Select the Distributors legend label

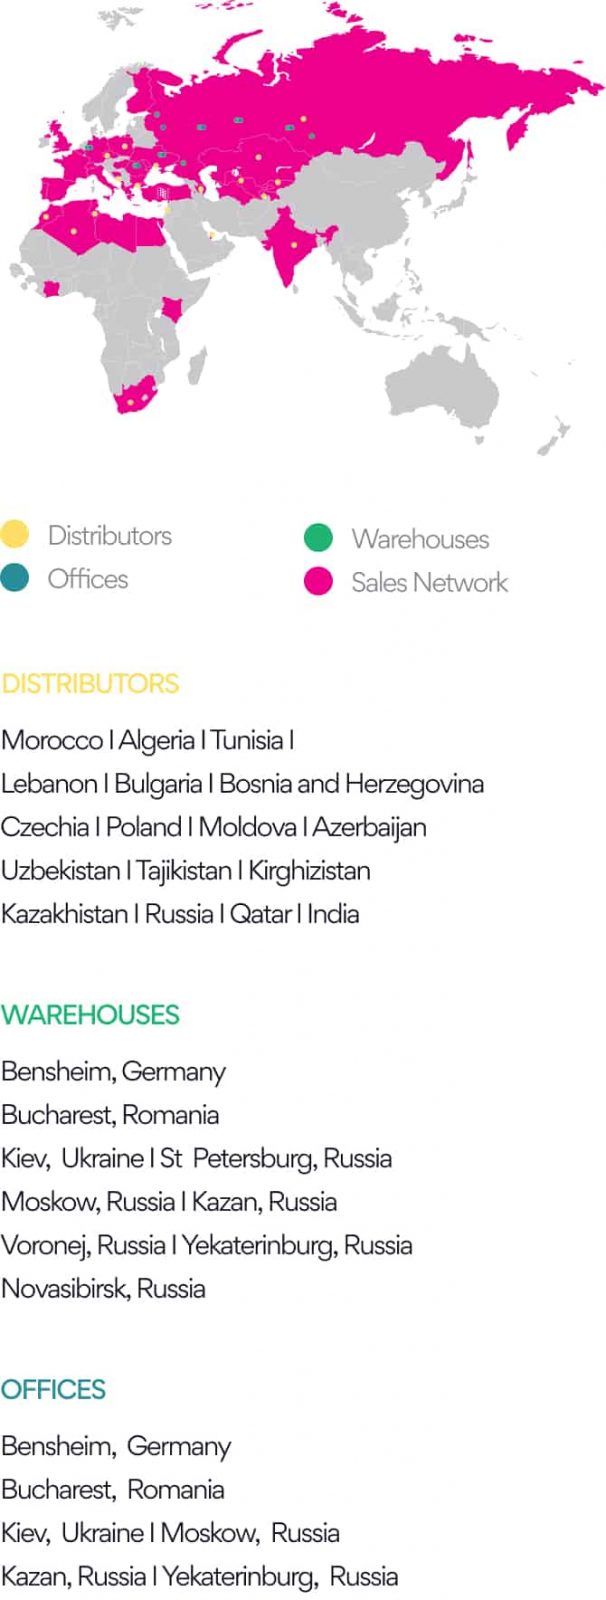pyautogui.click(x=110, y=535)
